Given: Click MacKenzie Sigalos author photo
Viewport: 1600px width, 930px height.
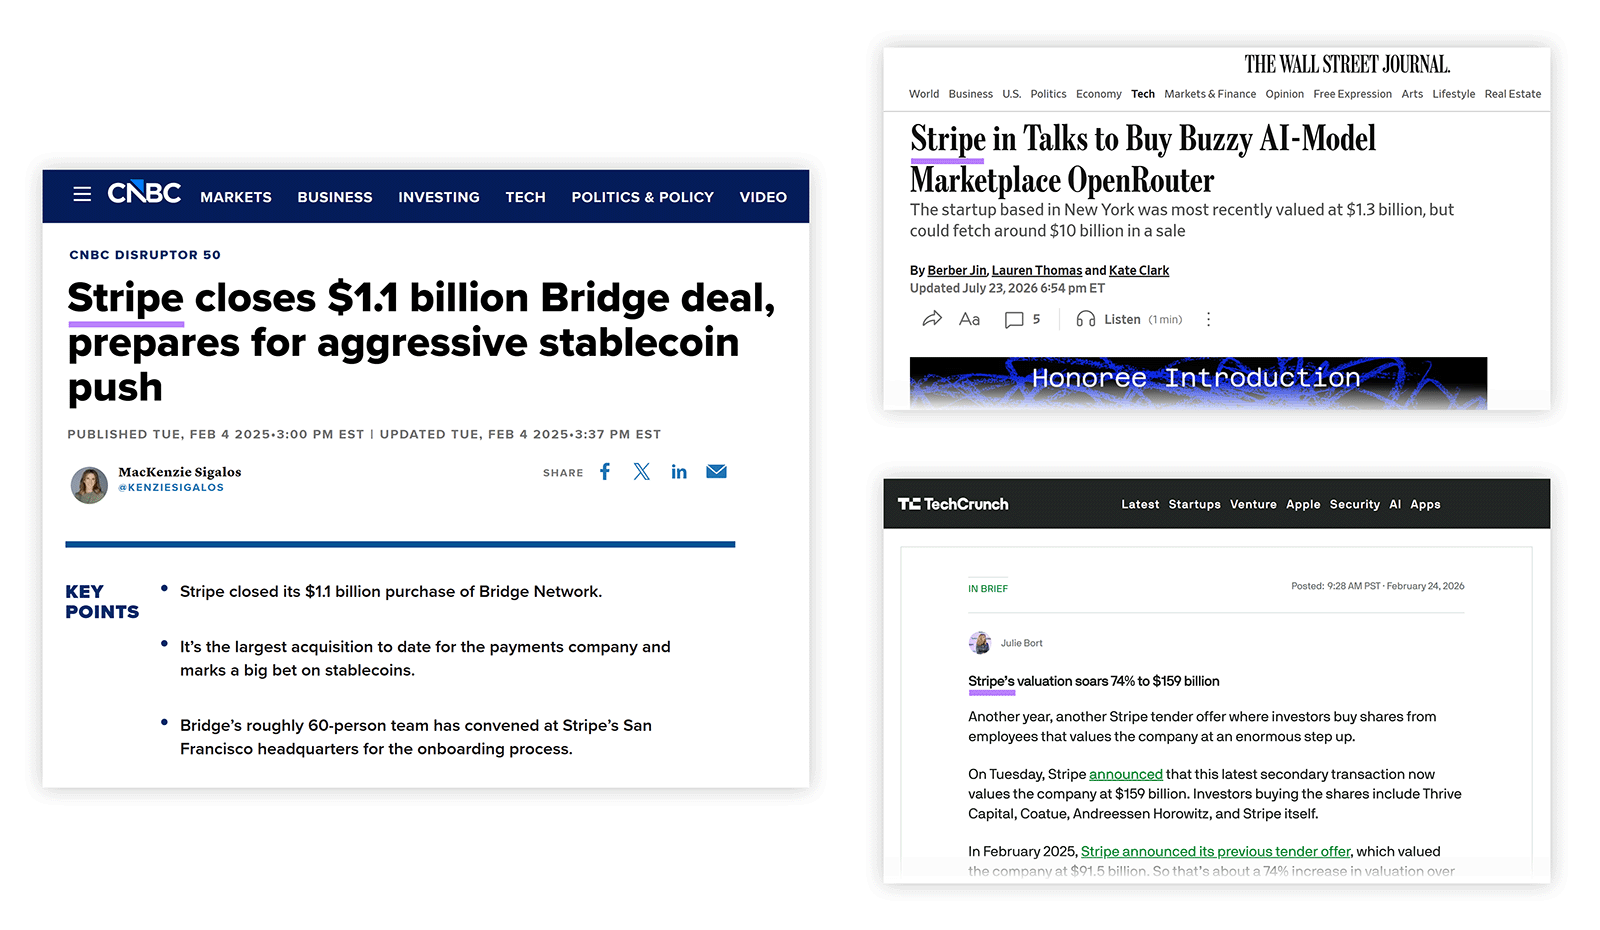Looking at the screenshot, I should pos(89,485).
